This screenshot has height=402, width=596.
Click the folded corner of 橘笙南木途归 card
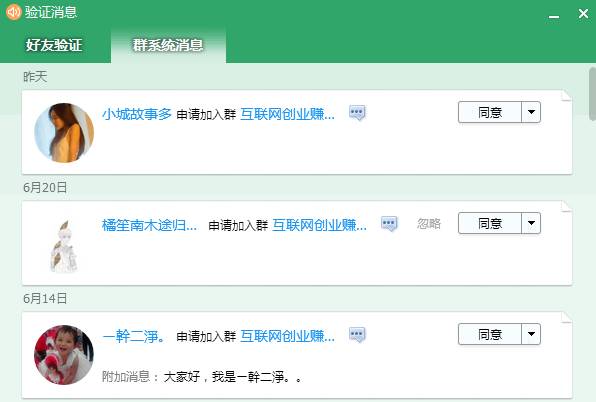[566, 206]
